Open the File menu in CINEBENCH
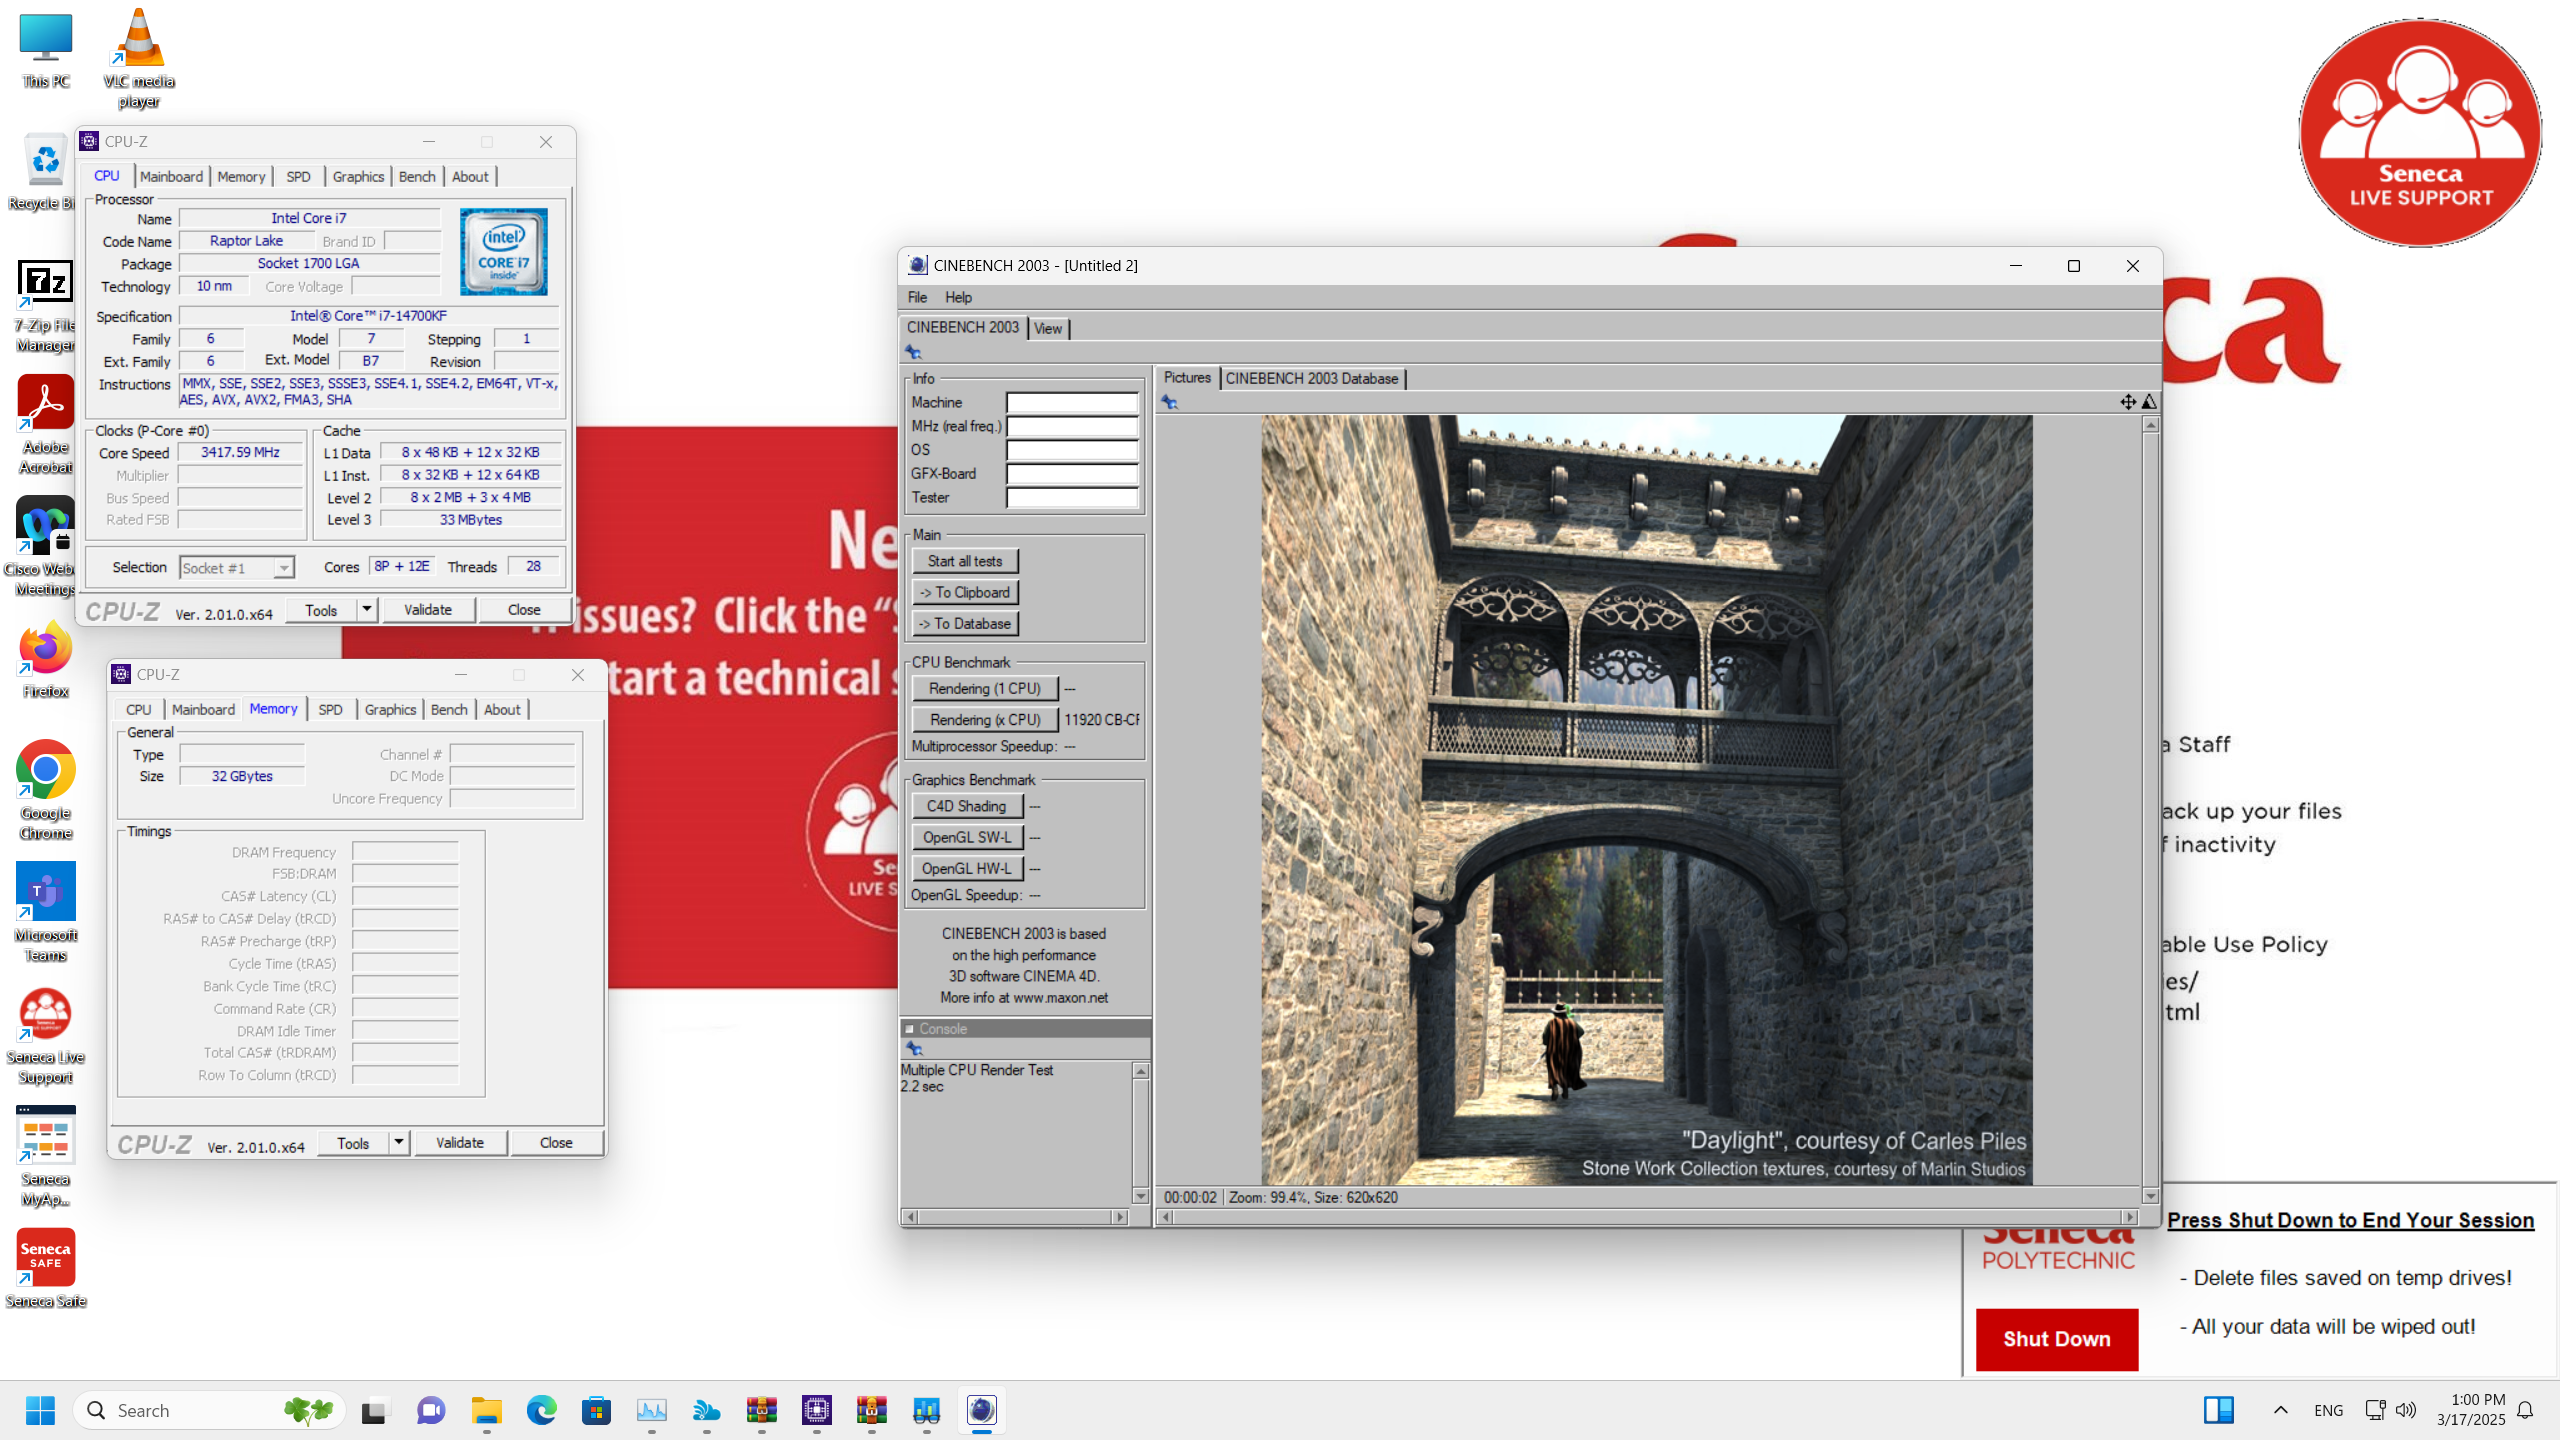This screenshot has width=2560, height=1440. [x=917, y=297]
